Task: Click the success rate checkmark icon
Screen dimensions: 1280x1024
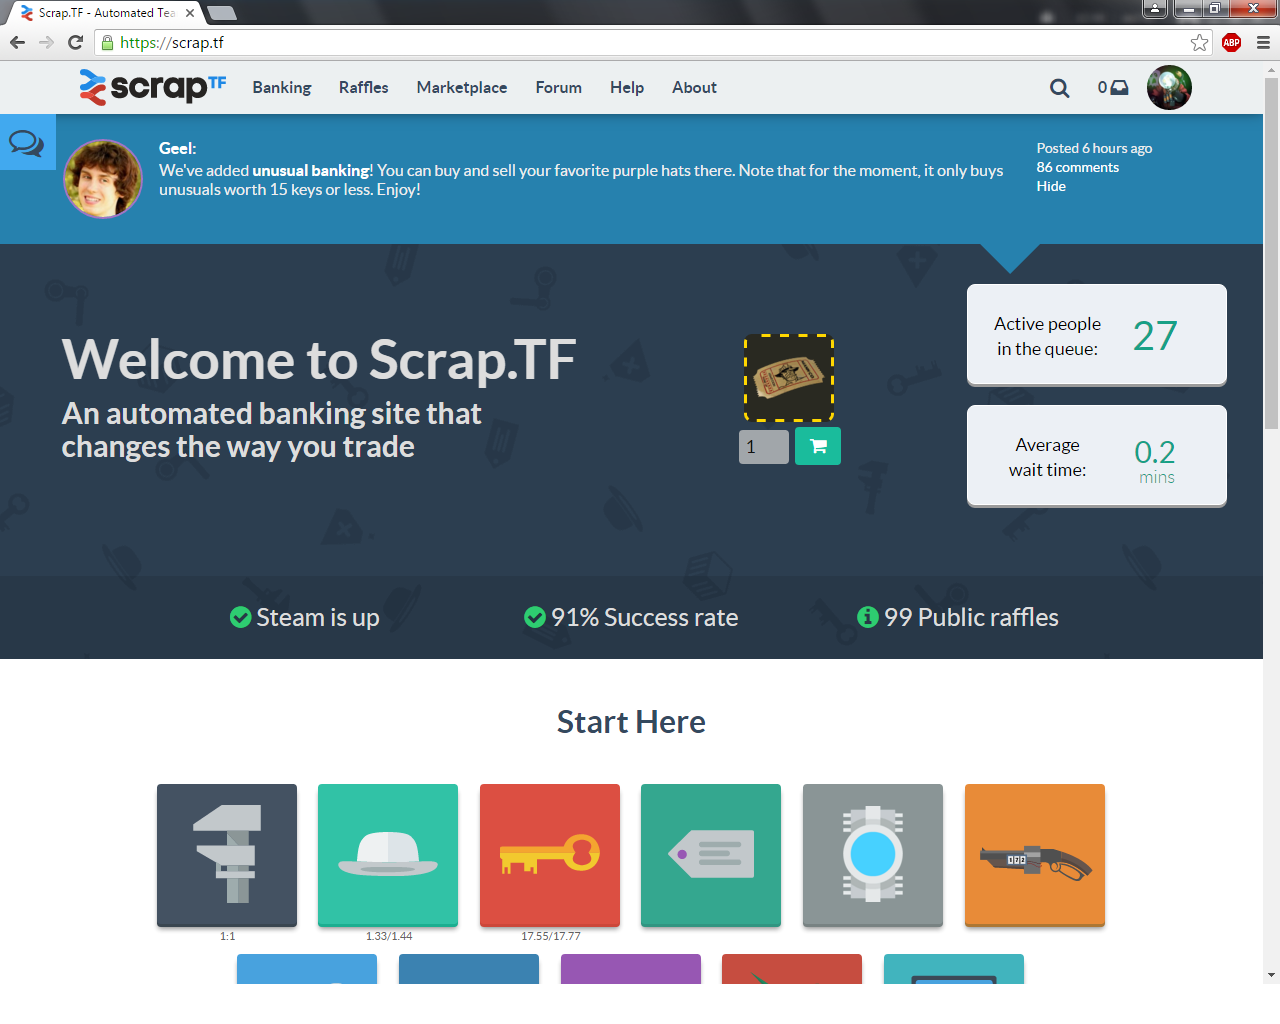Action: coord(535,617)
